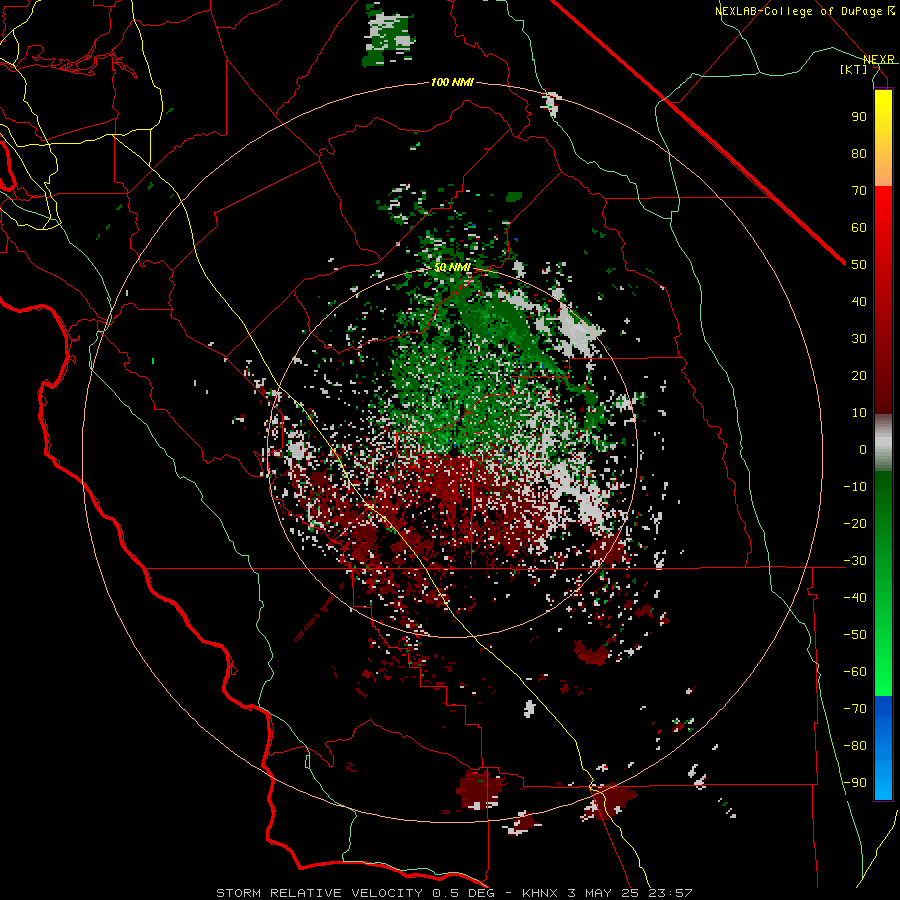Click the 90 value on the velocity scale
The height and width of the screenshot is (900, 900).
coord(859,117)
